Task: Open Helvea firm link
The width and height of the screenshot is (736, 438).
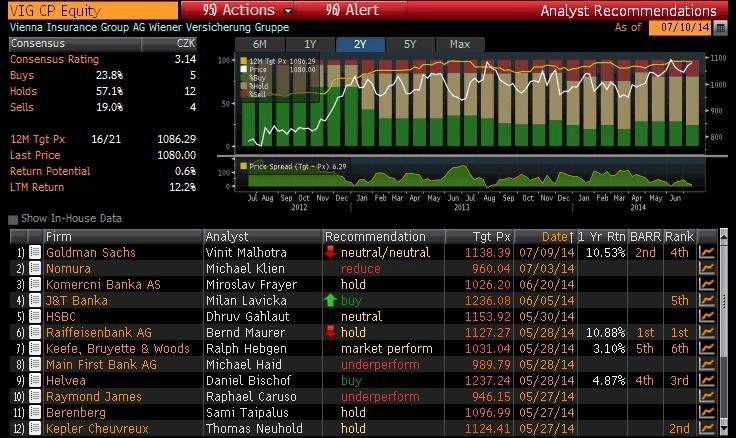Action: click(x=66, y=380)
